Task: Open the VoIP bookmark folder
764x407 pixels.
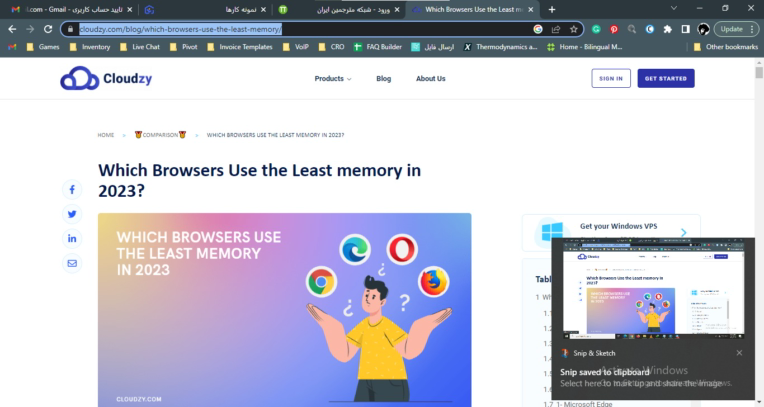Action: pos(296,47)
